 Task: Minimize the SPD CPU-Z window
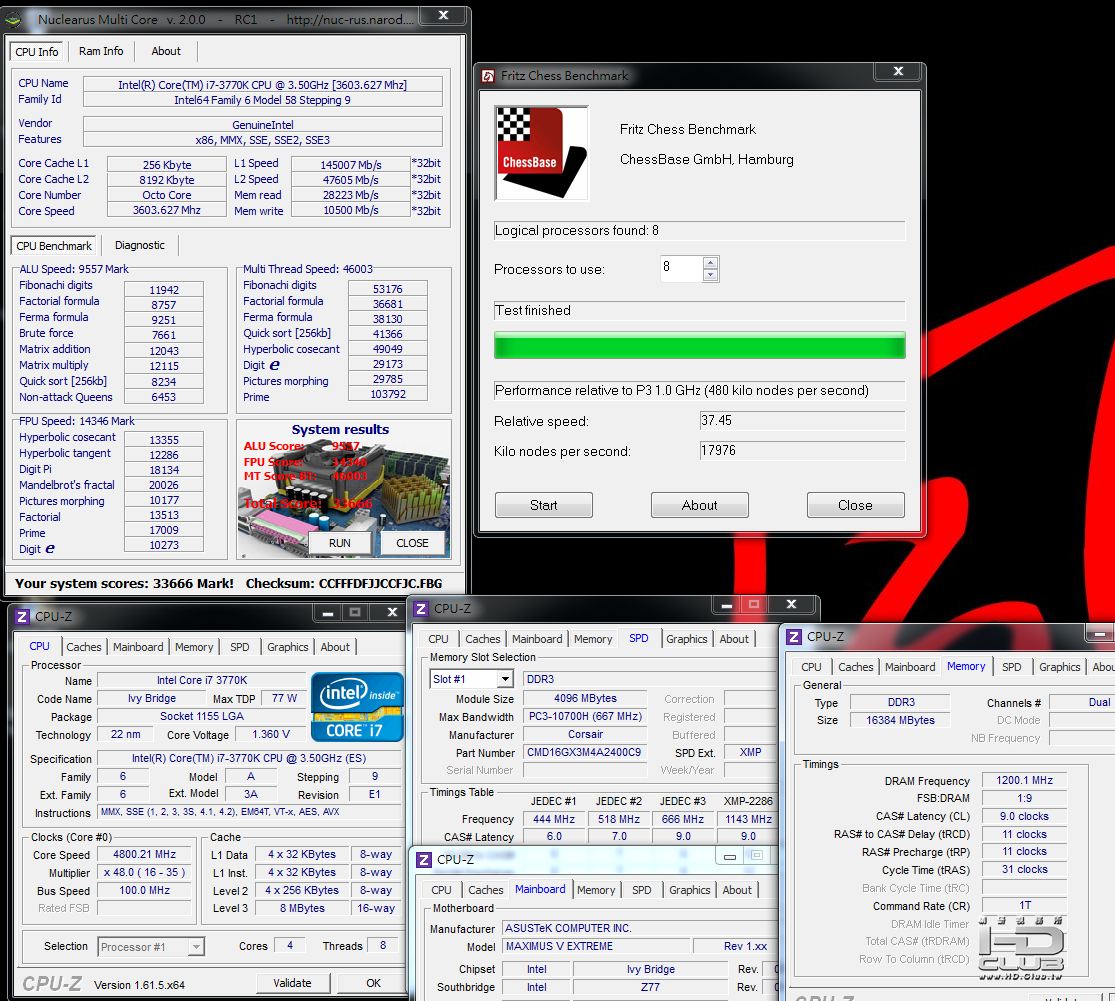click(x=727, y=605)
